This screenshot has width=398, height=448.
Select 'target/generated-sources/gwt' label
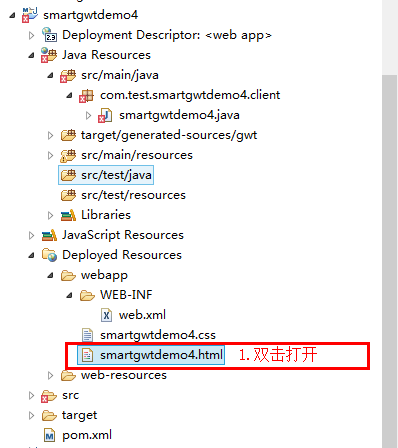pyautogui.click(x=169, y=135)
